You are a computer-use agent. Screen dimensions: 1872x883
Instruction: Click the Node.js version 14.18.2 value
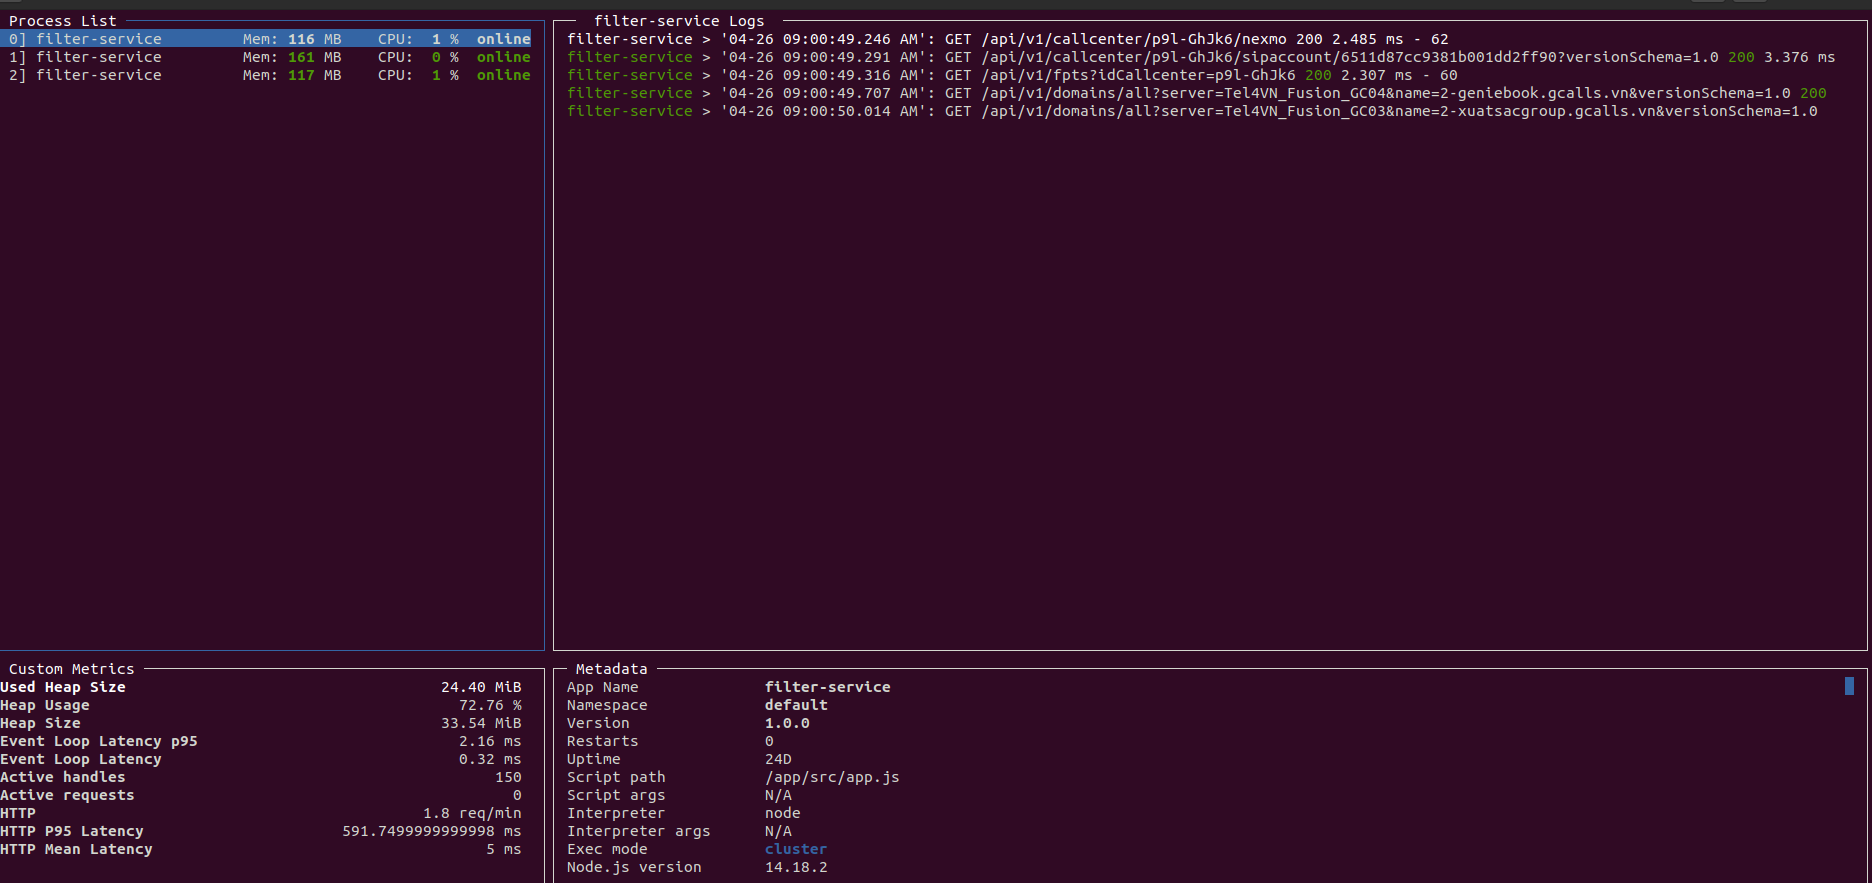pyautogui.click(x=795, y=867)
